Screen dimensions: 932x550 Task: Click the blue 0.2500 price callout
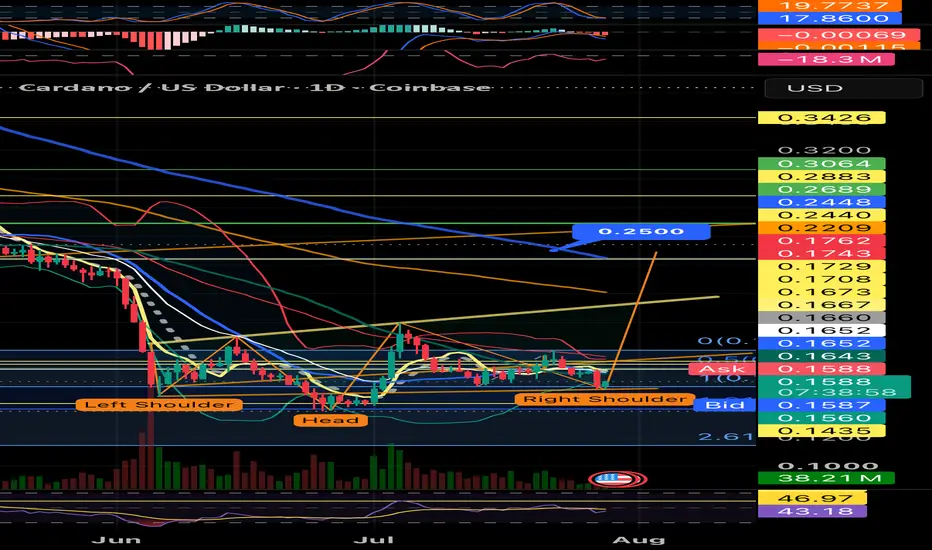click(641, 231)
